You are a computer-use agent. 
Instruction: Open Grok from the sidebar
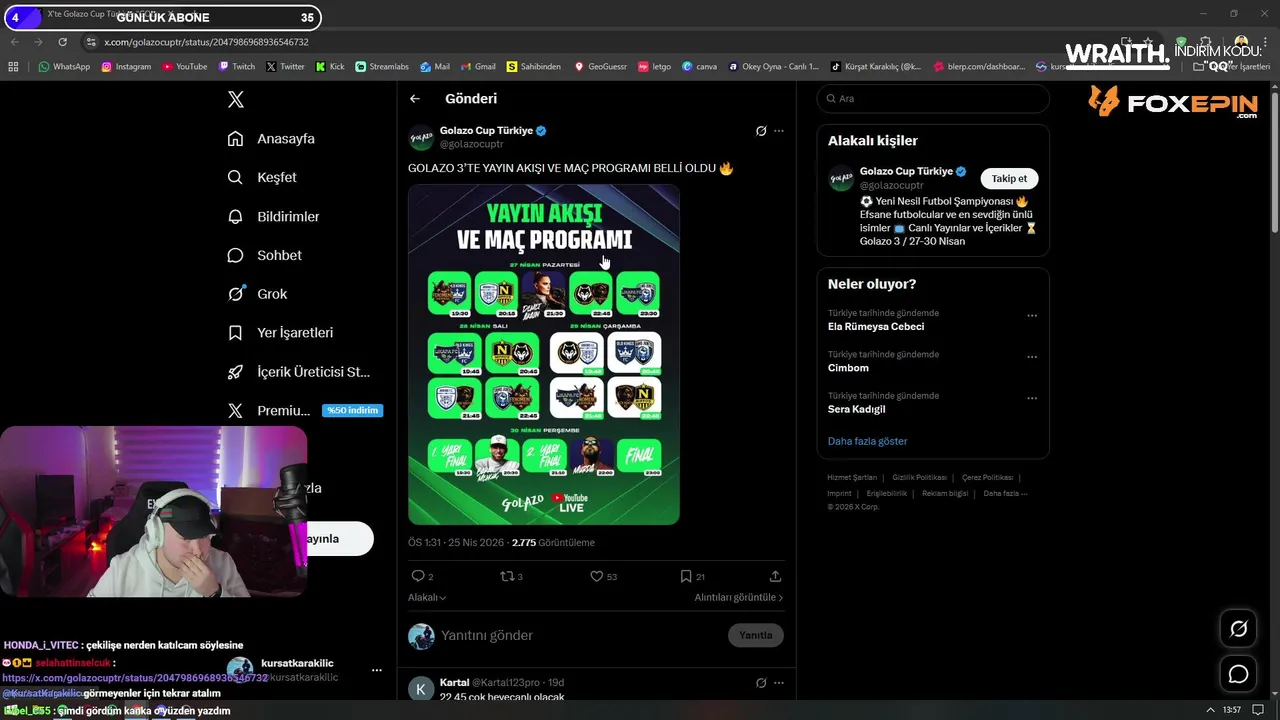click(x=257, y=294)
